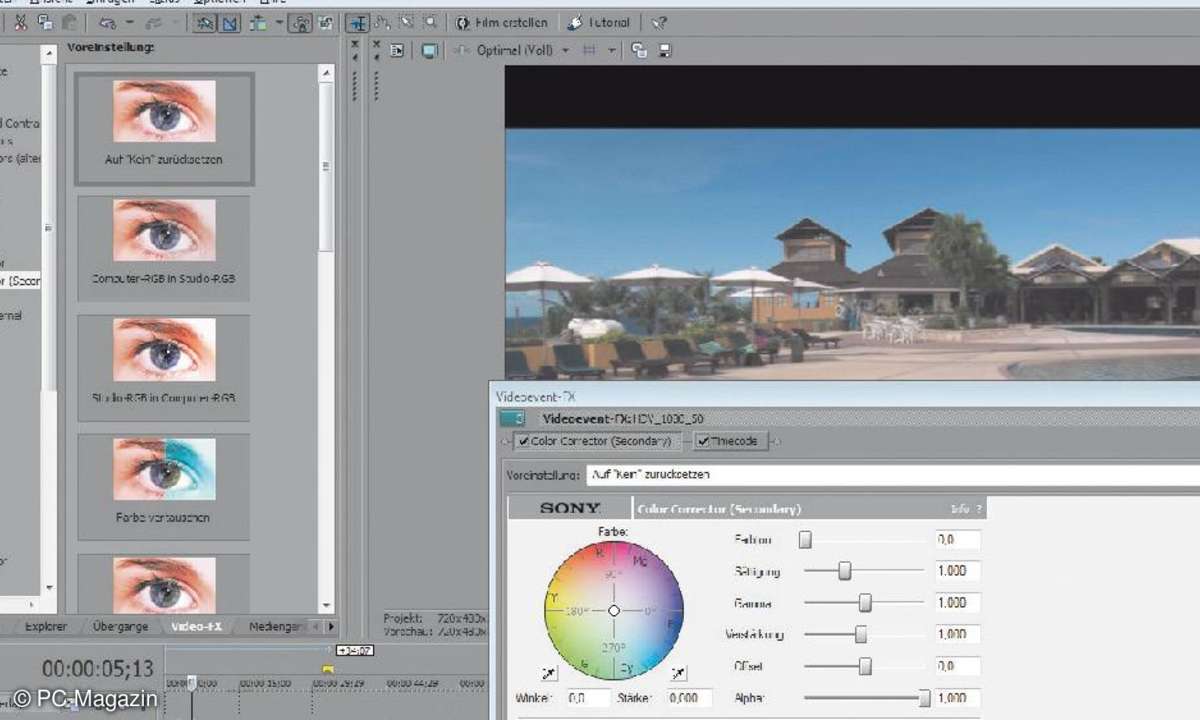Click the Info ? link in Color Corrector header
1200x720 pixels.
(x=966, y=508)
